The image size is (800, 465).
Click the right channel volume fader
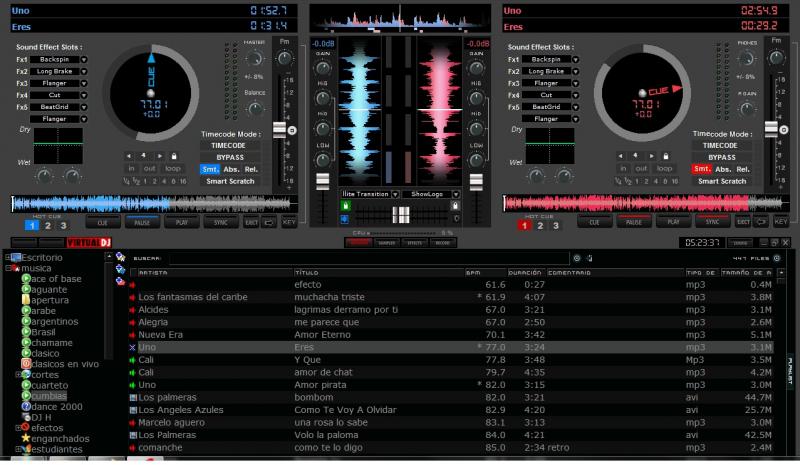[x=476, y=182]
